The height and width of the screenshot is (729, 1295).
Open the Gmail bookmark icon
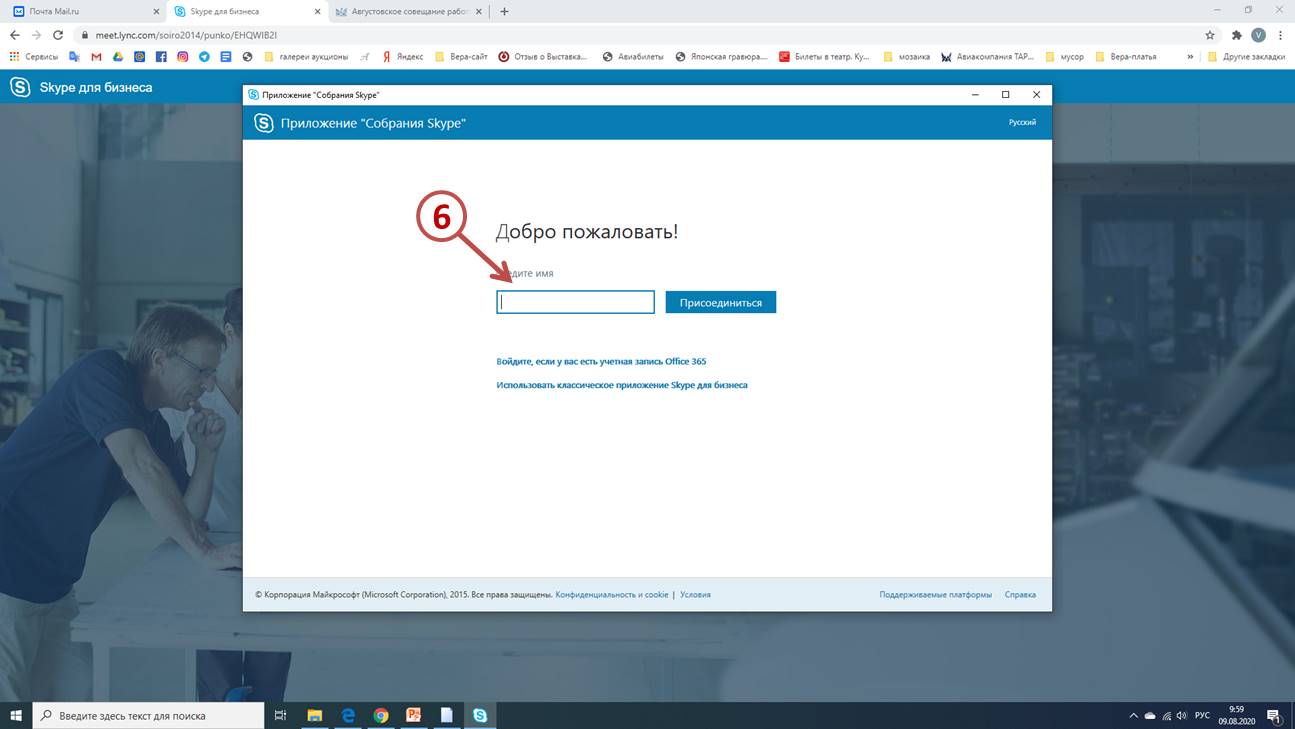click(96, 57)
